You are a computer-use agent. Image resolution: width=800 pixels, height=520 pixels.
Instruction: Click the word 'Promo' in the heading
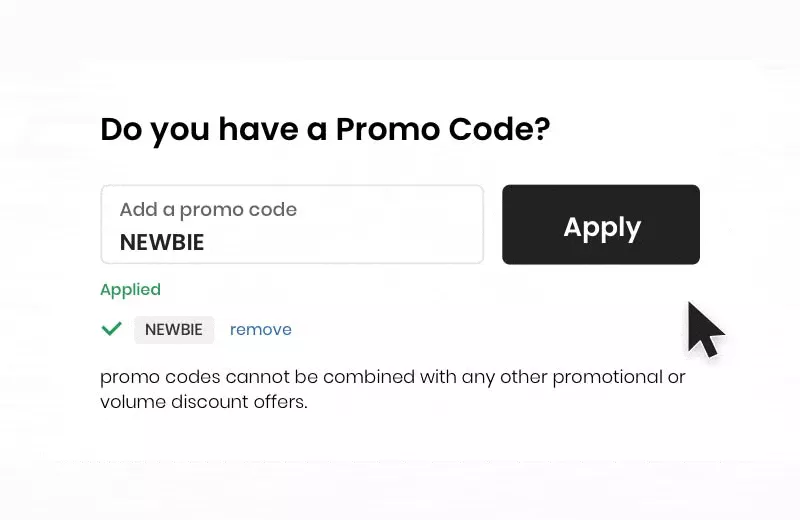388,129
